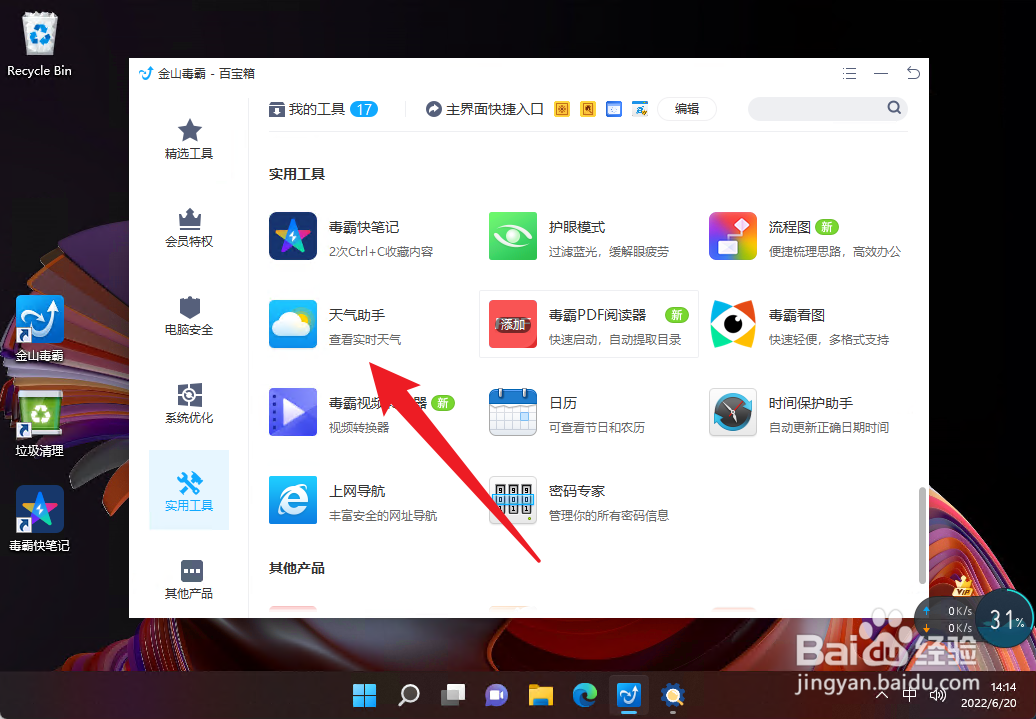Click the 主界面快捷入口 label

pos(494,109)
